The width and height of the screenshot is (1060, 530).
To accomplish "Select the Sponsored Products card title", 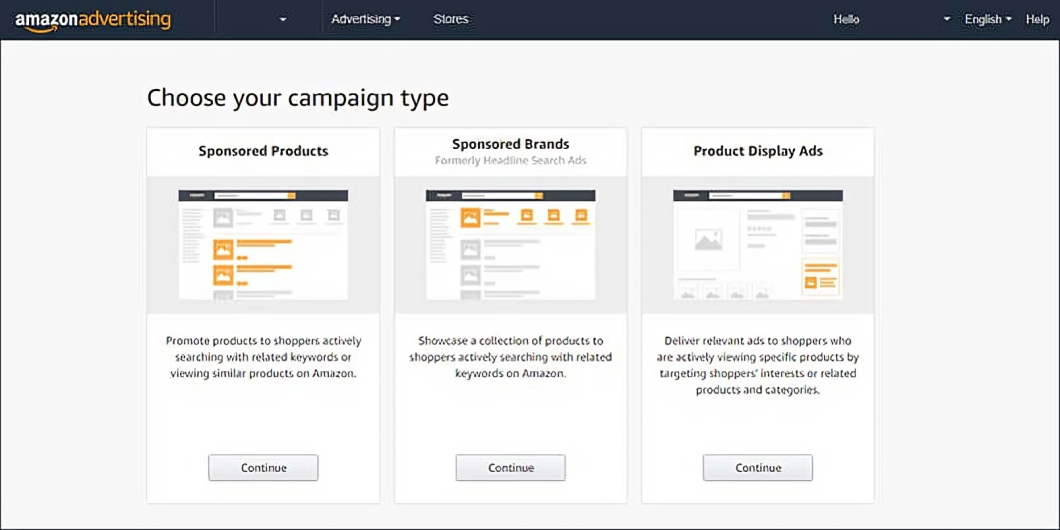I will 263,151.
